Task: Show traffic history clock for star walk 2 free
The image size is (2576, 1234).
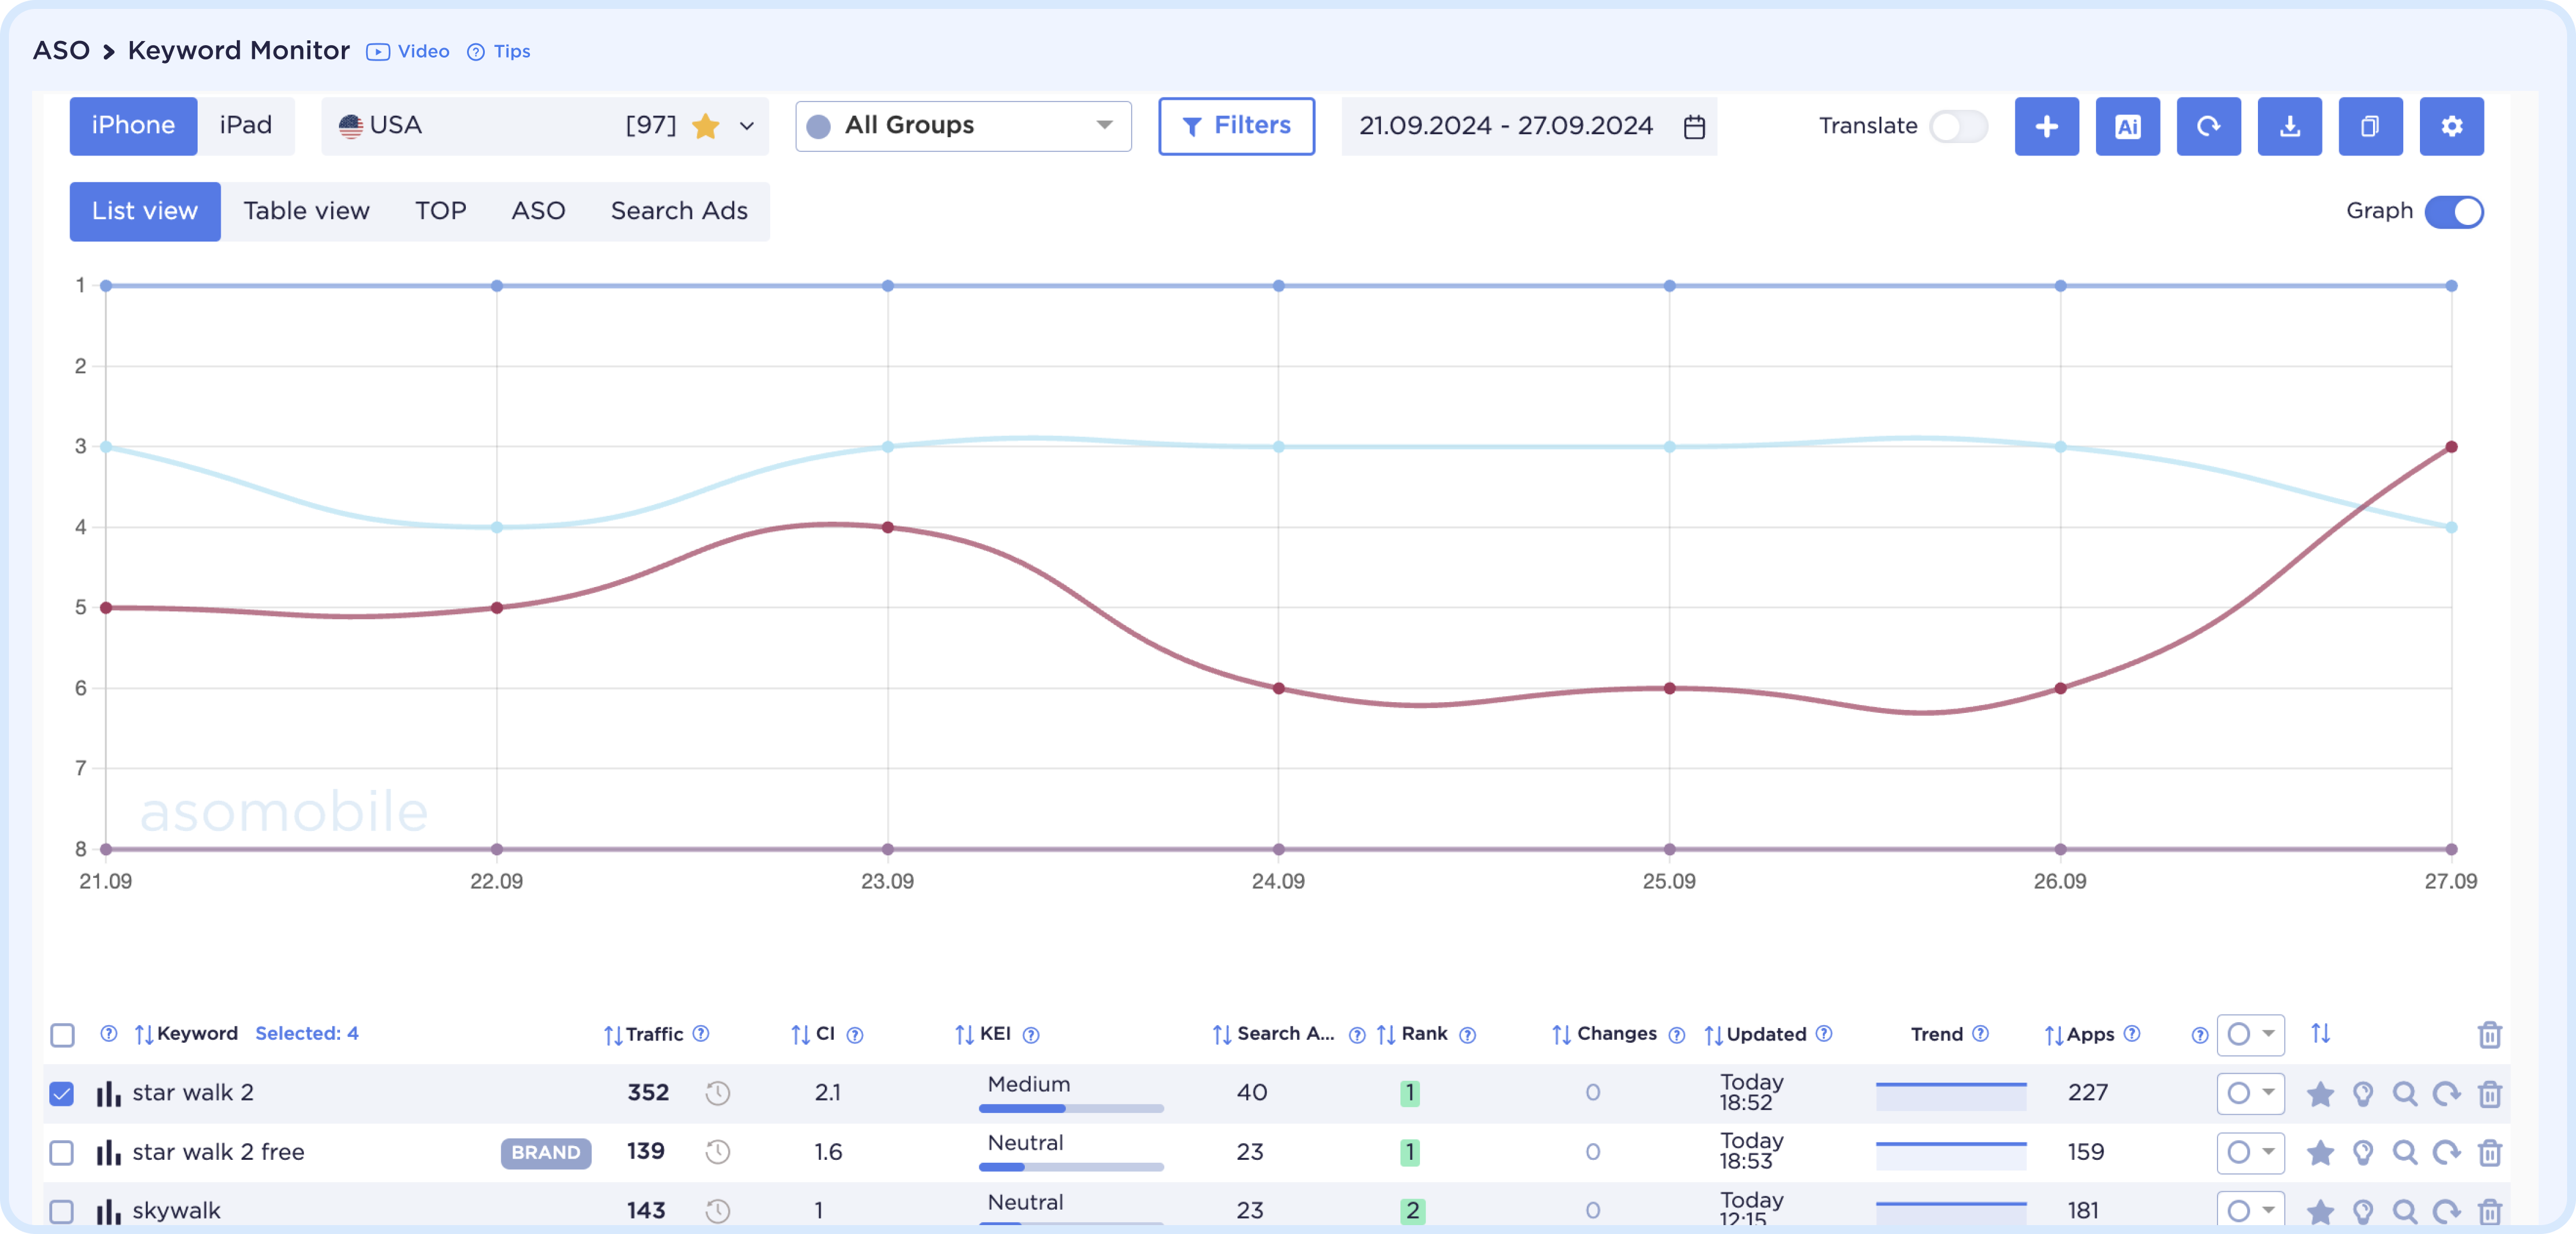Action: click(717, 1152)
